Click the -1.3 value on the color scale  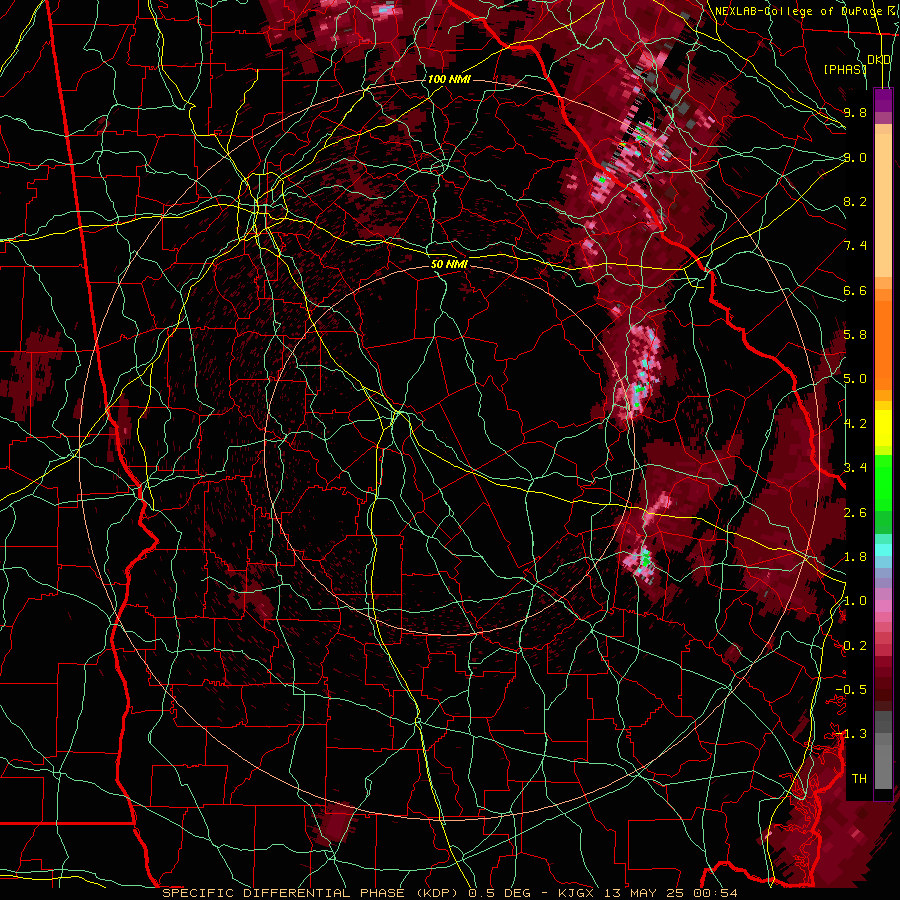(851, 734)
